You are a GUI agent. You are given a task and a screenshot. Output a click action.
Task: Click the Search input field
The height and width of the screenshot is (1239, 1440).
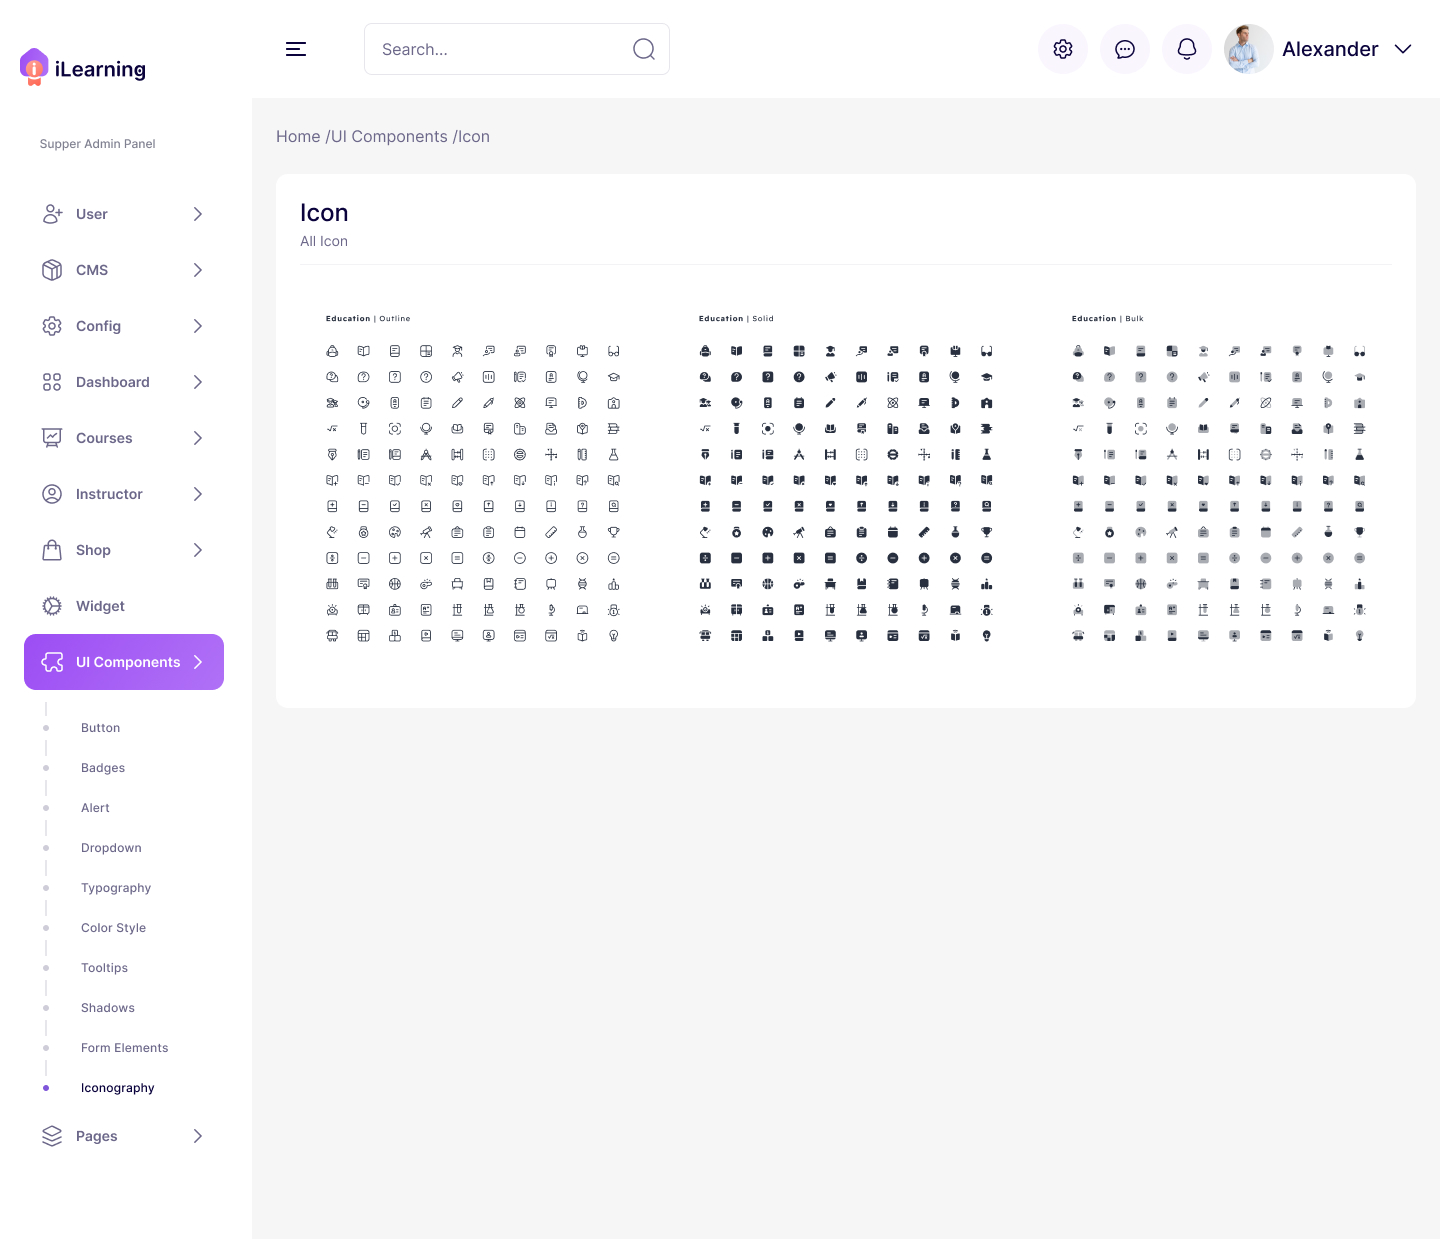pos(500,49)
